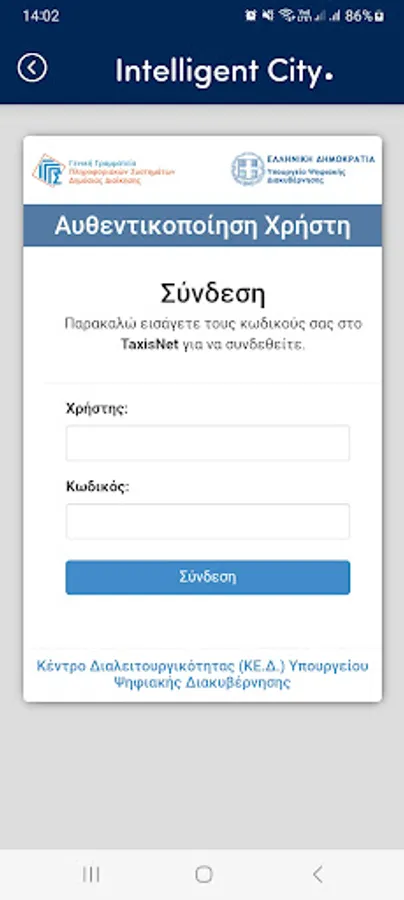404x900 pixels.
Task: Focus the Κωδικός password field
Action: pos(208,521)
